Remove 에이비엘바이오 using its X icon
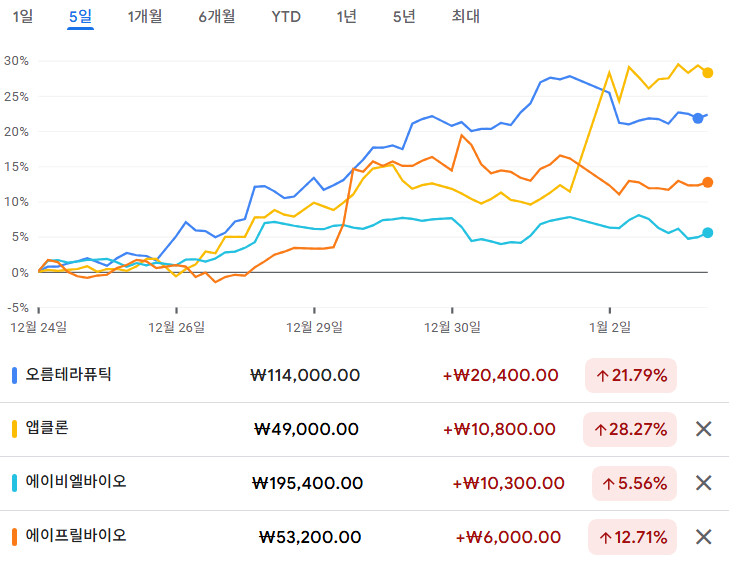Image resolution: width=743 pixels, height=563 pixels. click(703, 483)
